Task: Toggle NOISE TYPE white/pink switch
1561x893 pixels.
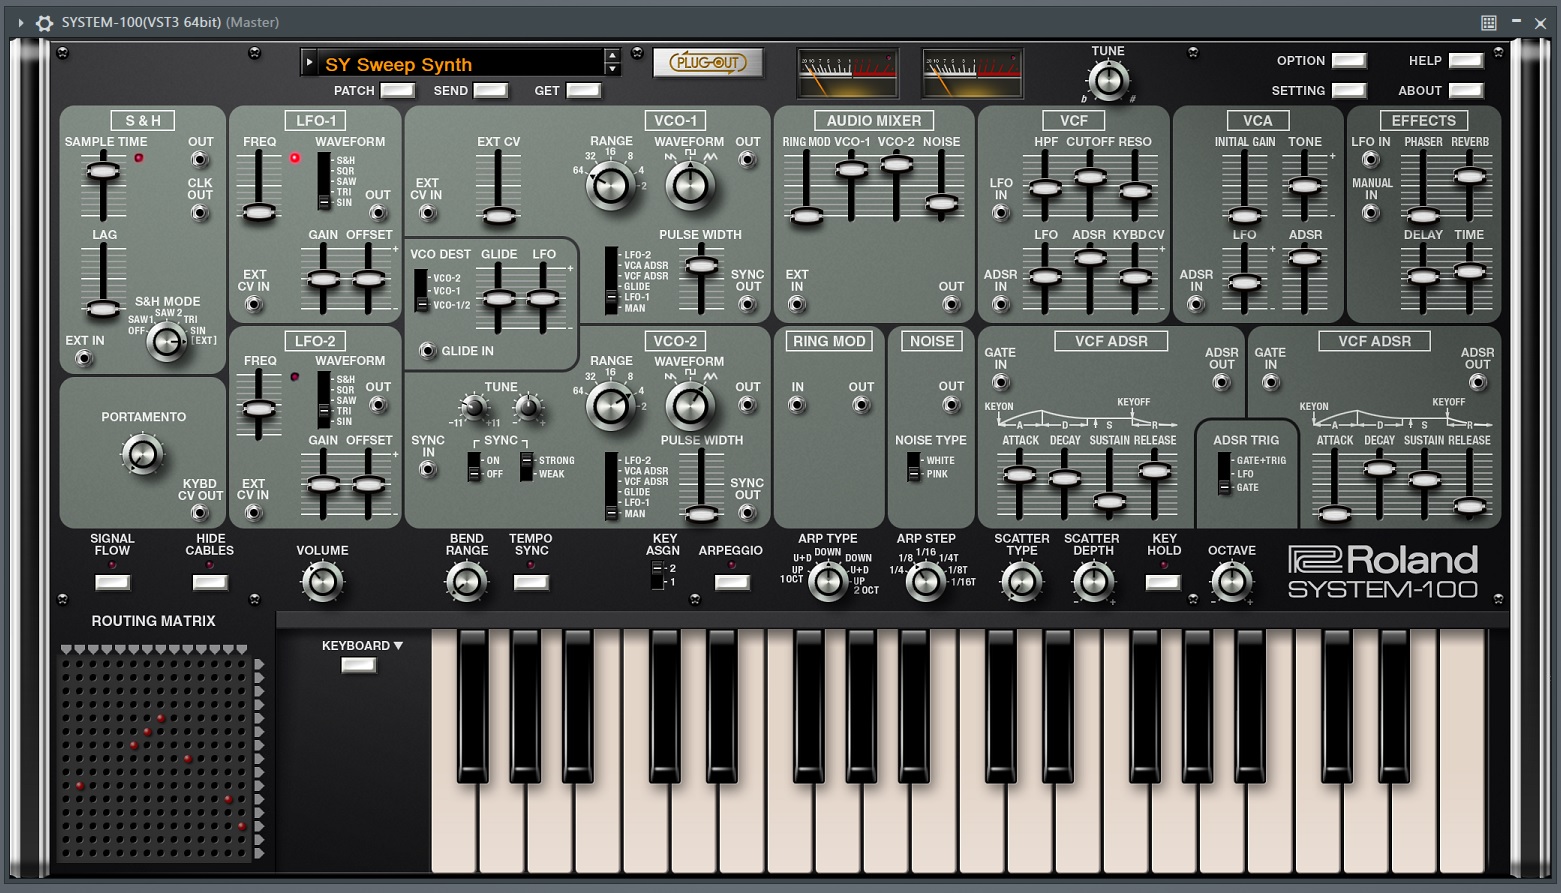Action: pyautogui.click(x=913, y=467)
